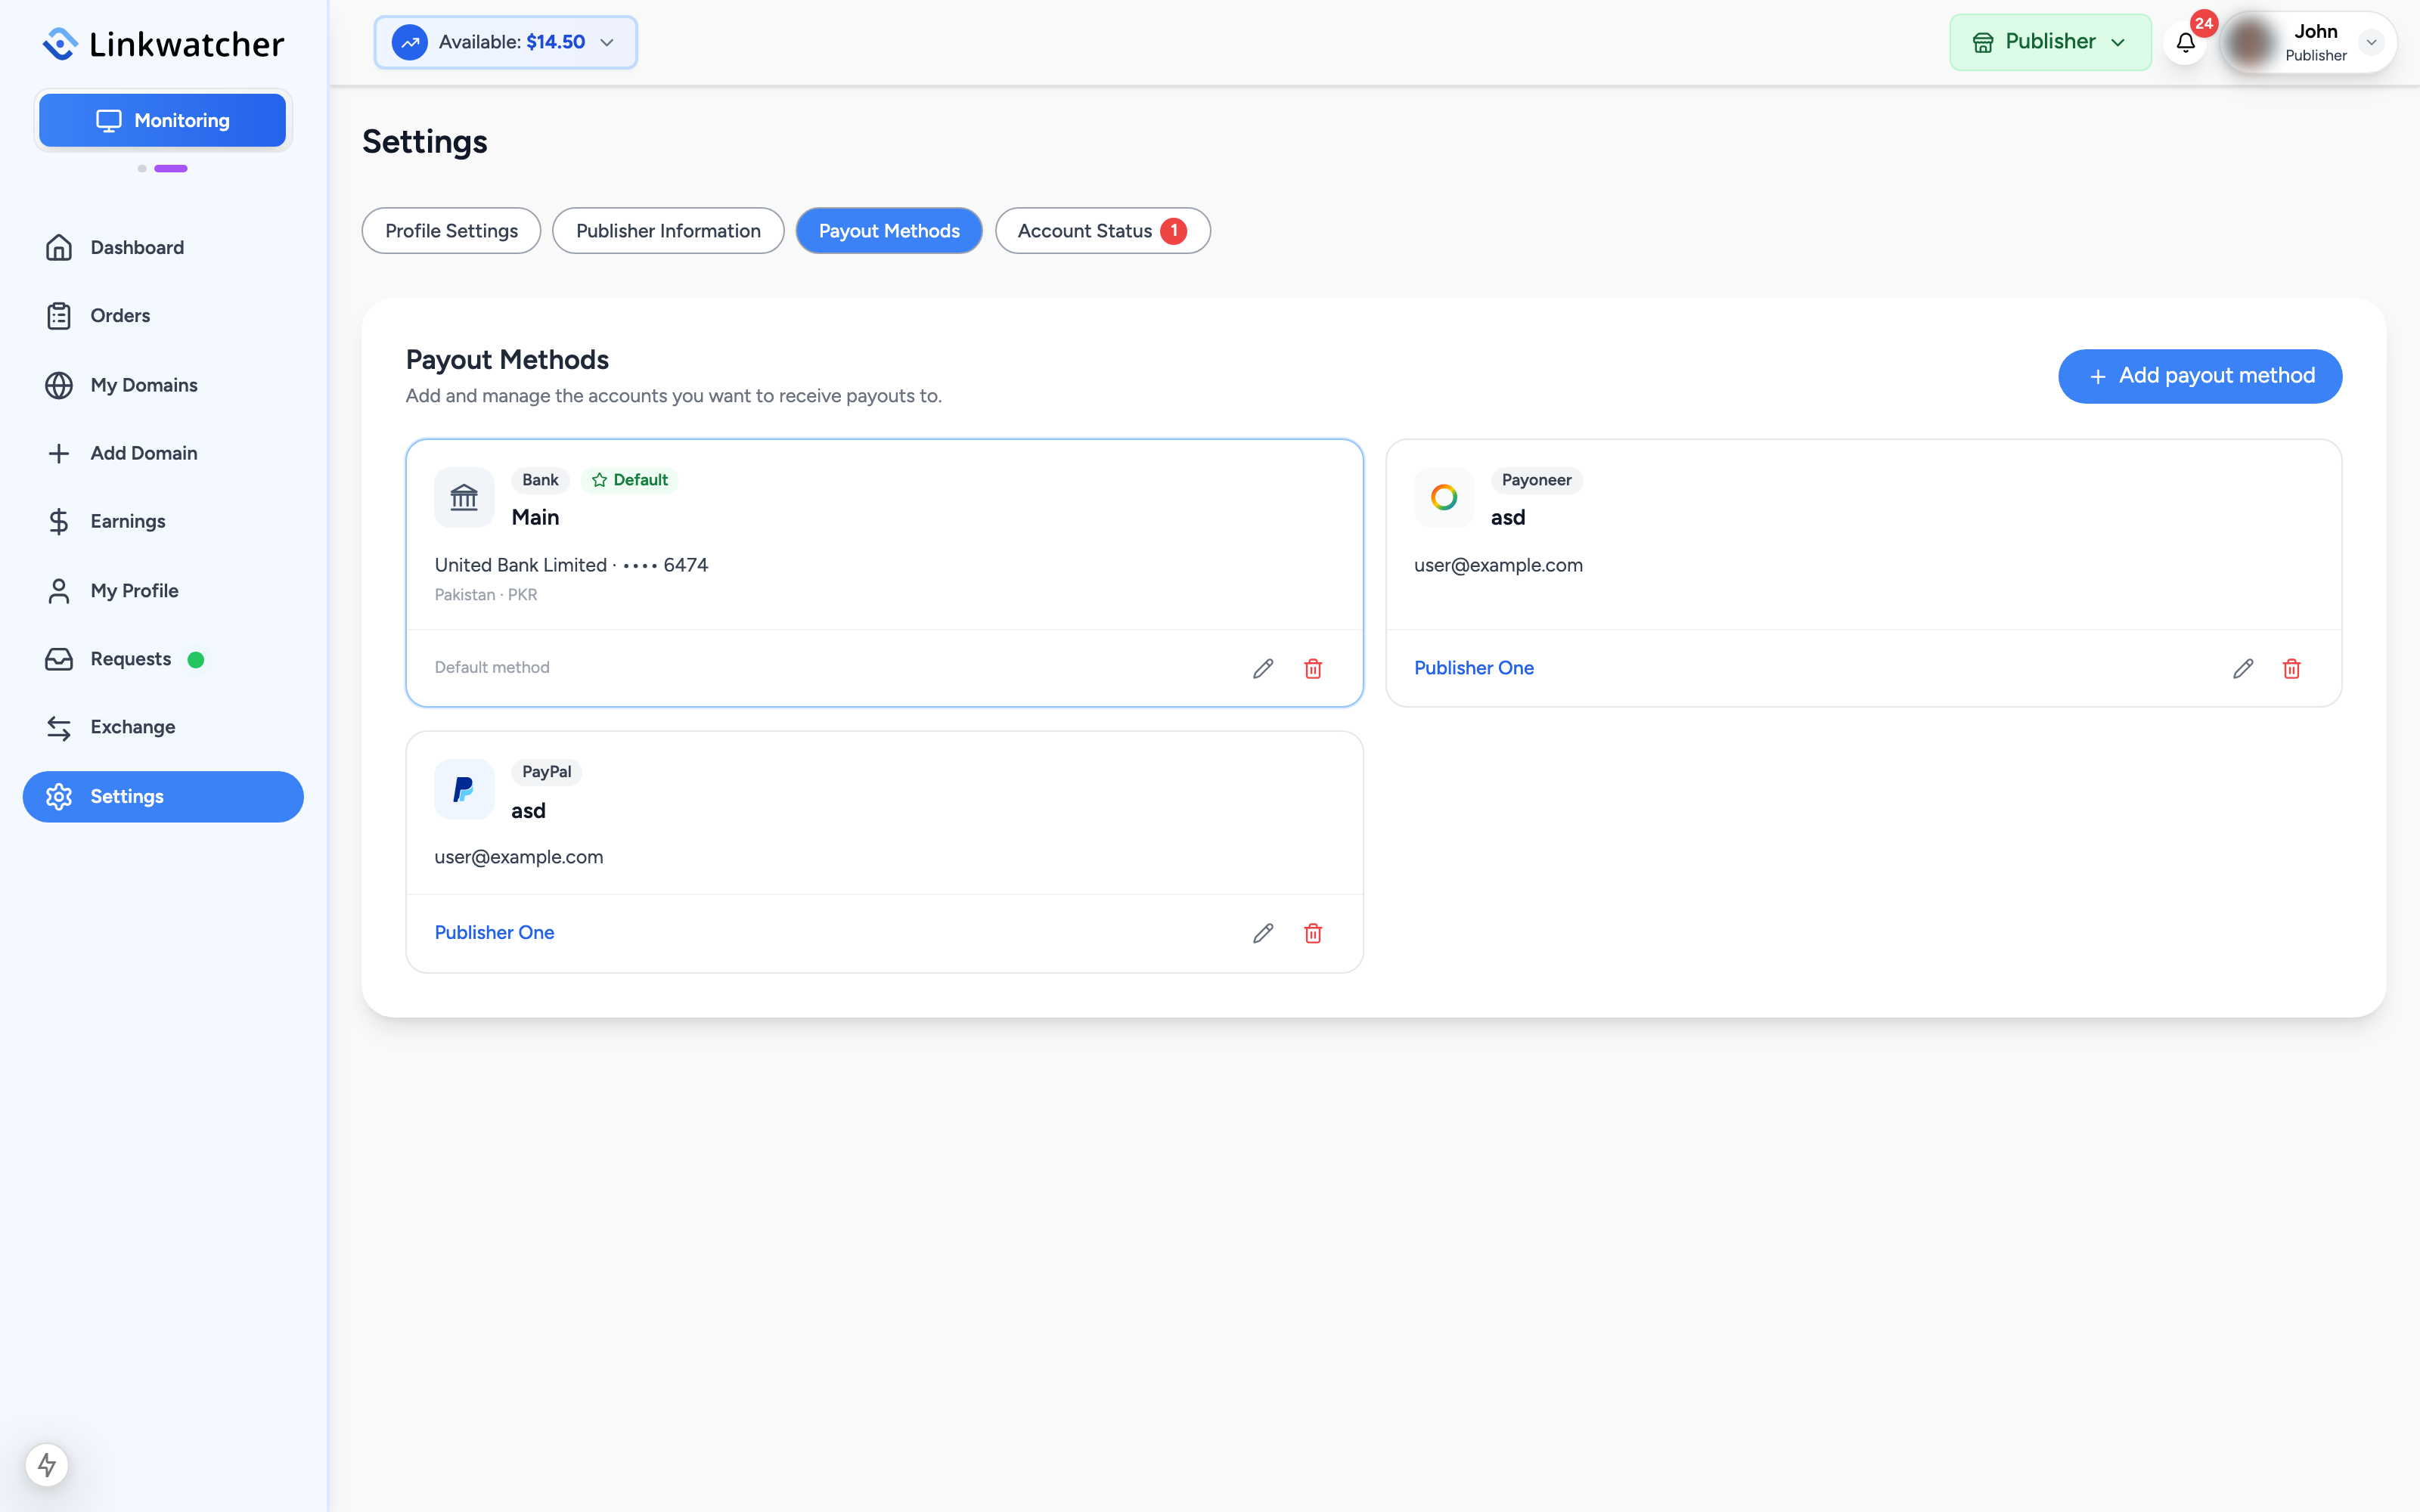Click the Payoneer logo icon
Screen dimensions: 2420x1512
[x=1444, y=497]
